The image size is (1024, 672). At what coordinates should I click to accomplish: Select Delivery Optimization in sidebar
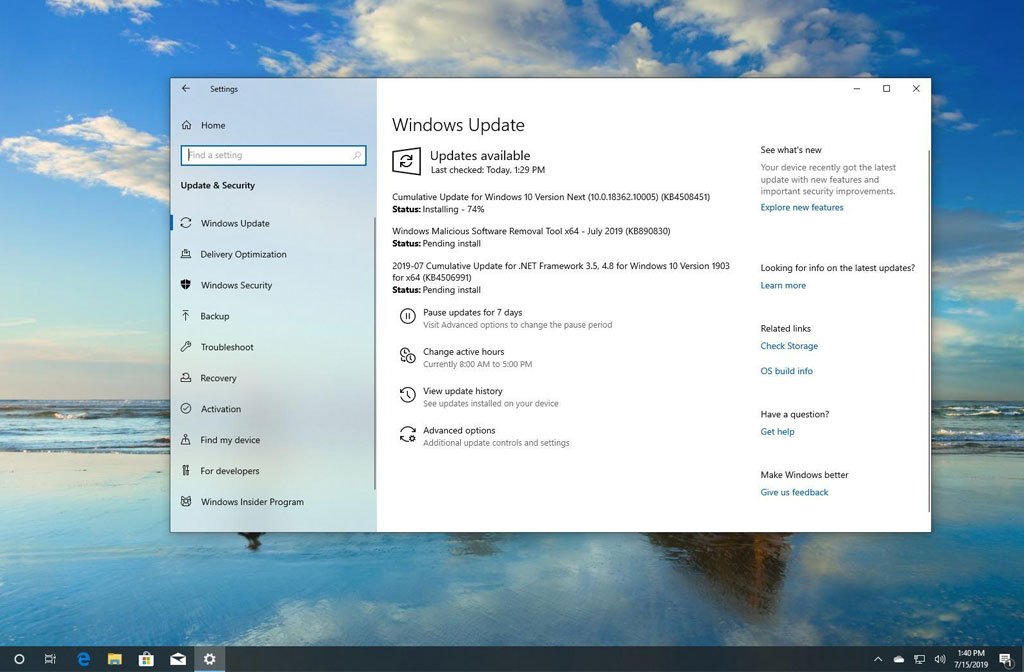pos(243,254)
